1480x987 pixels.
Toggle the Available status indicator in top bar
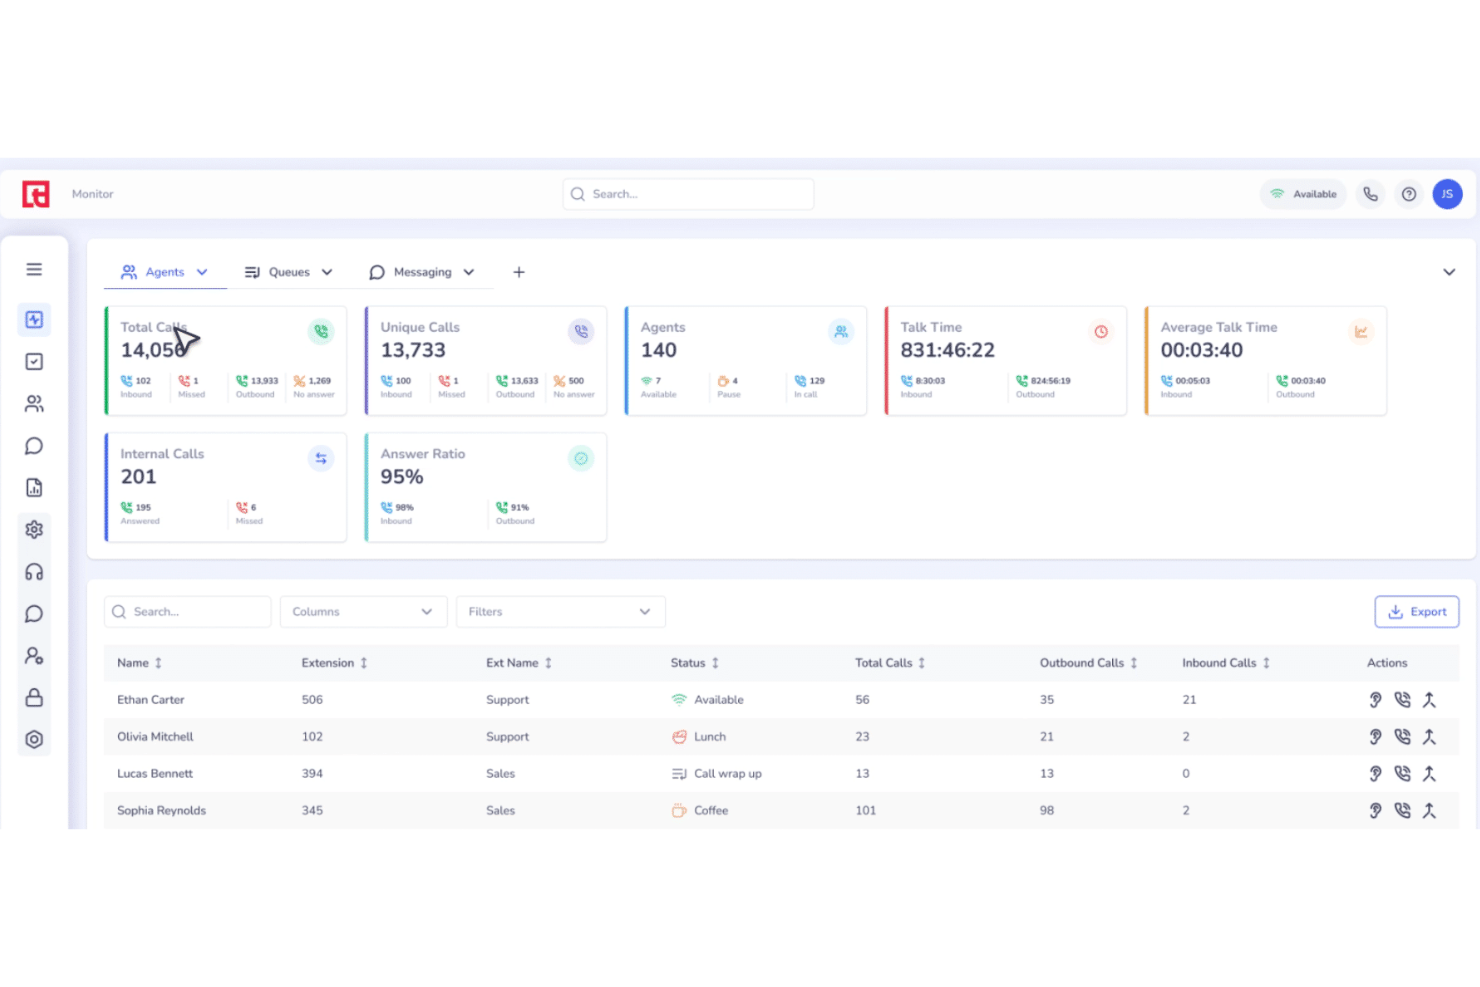click(1303, 194)
